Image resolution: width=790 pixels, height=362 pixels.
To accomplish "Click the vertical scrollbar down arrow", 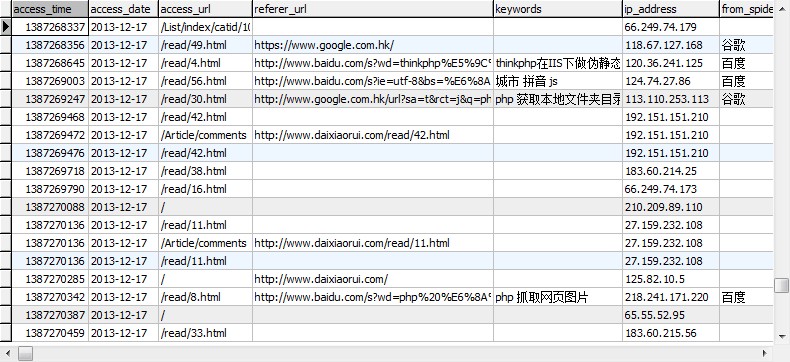I will (781, 336).
